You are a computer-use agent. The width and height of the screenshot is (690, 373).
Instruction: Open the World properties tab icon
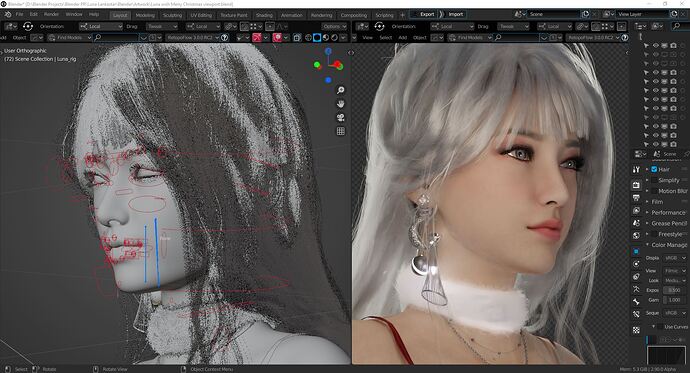click(x=636, y=236)
